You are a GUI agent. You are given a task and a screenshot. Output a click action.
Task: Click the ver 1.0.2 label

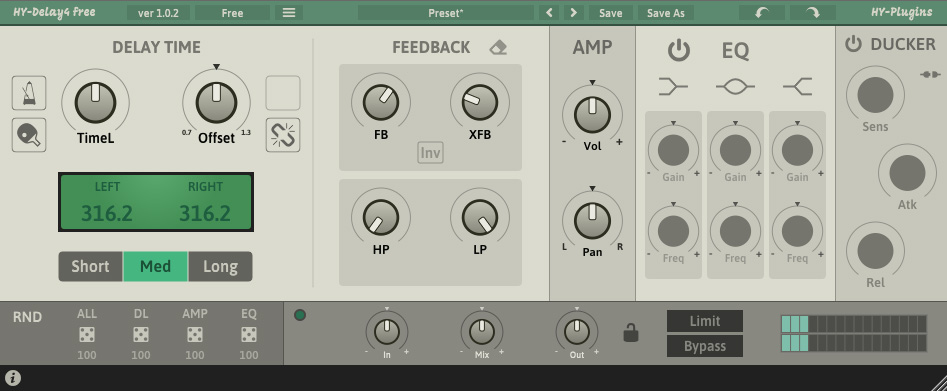[158, 13]
